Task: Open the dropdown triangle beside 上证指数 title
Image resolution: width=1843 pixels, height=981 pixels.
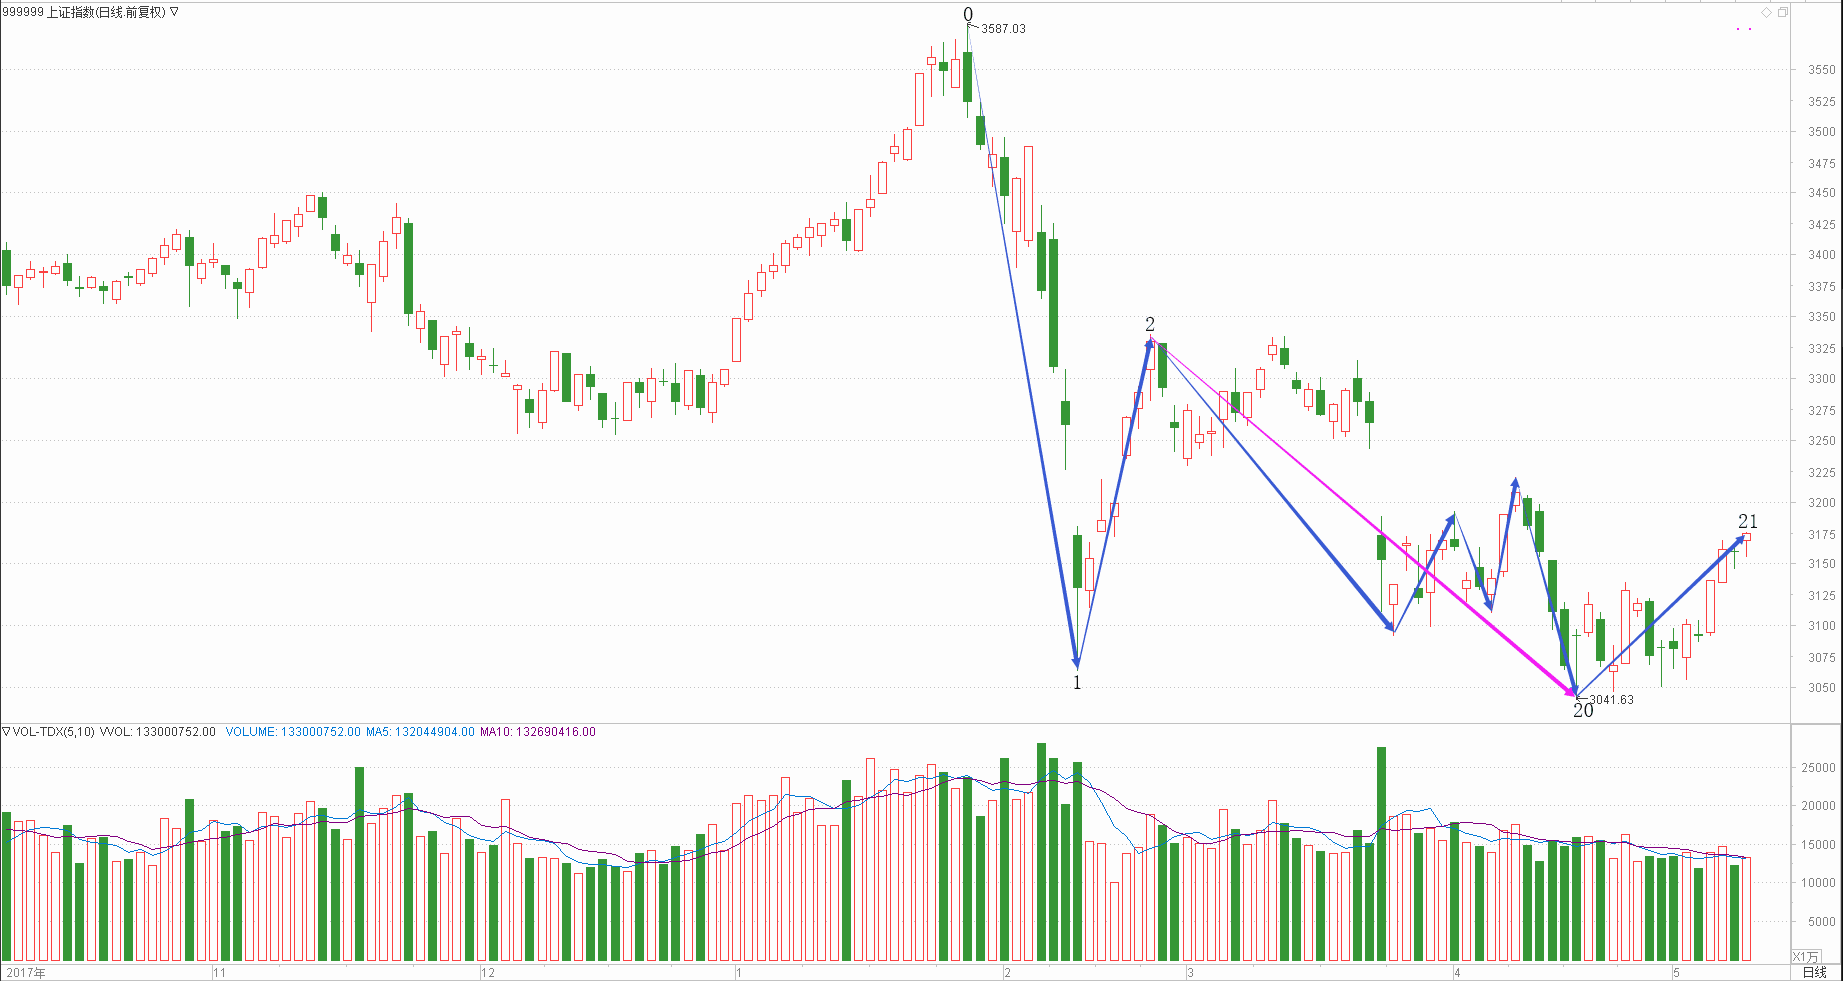Action: click(x=175, y=12)
